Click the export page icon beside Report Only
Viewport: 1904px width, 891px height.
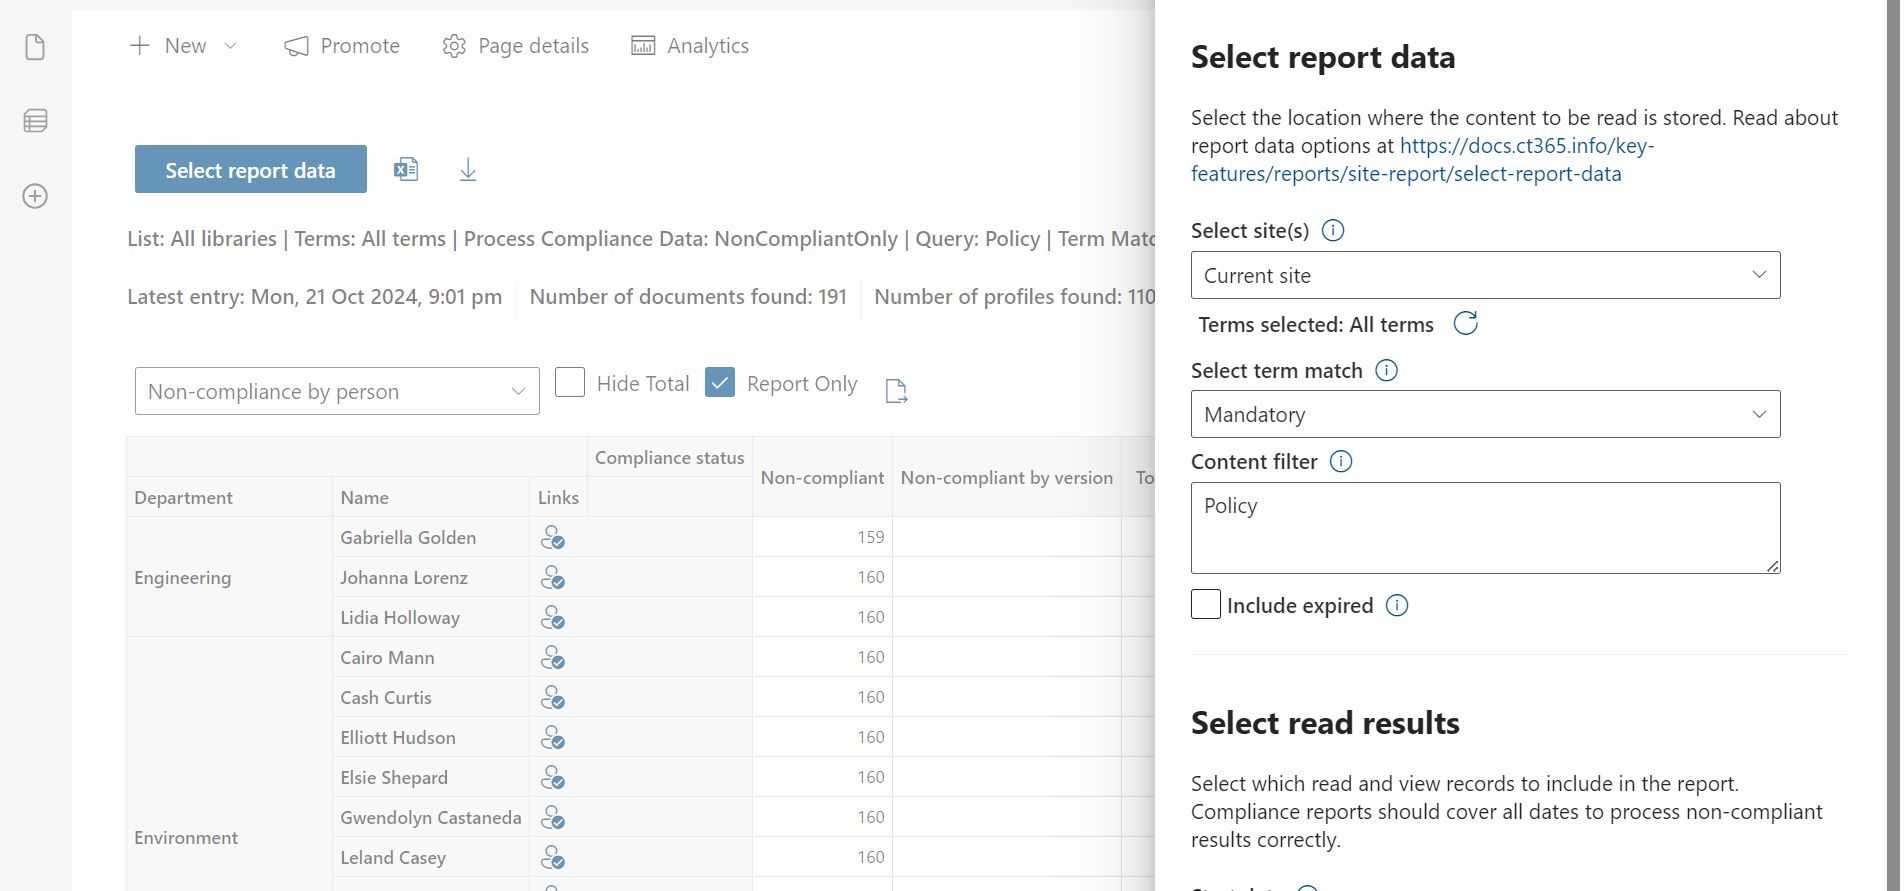(x=896, y=391)
